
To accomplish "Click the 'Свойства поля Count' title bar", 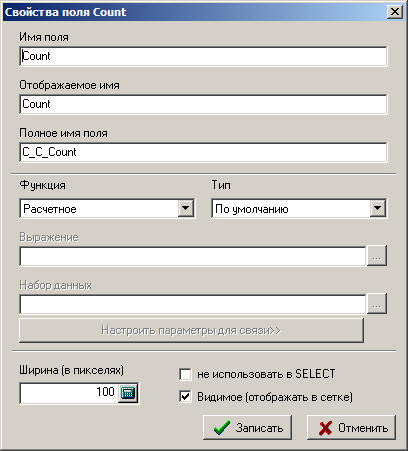I will [195, 12].
